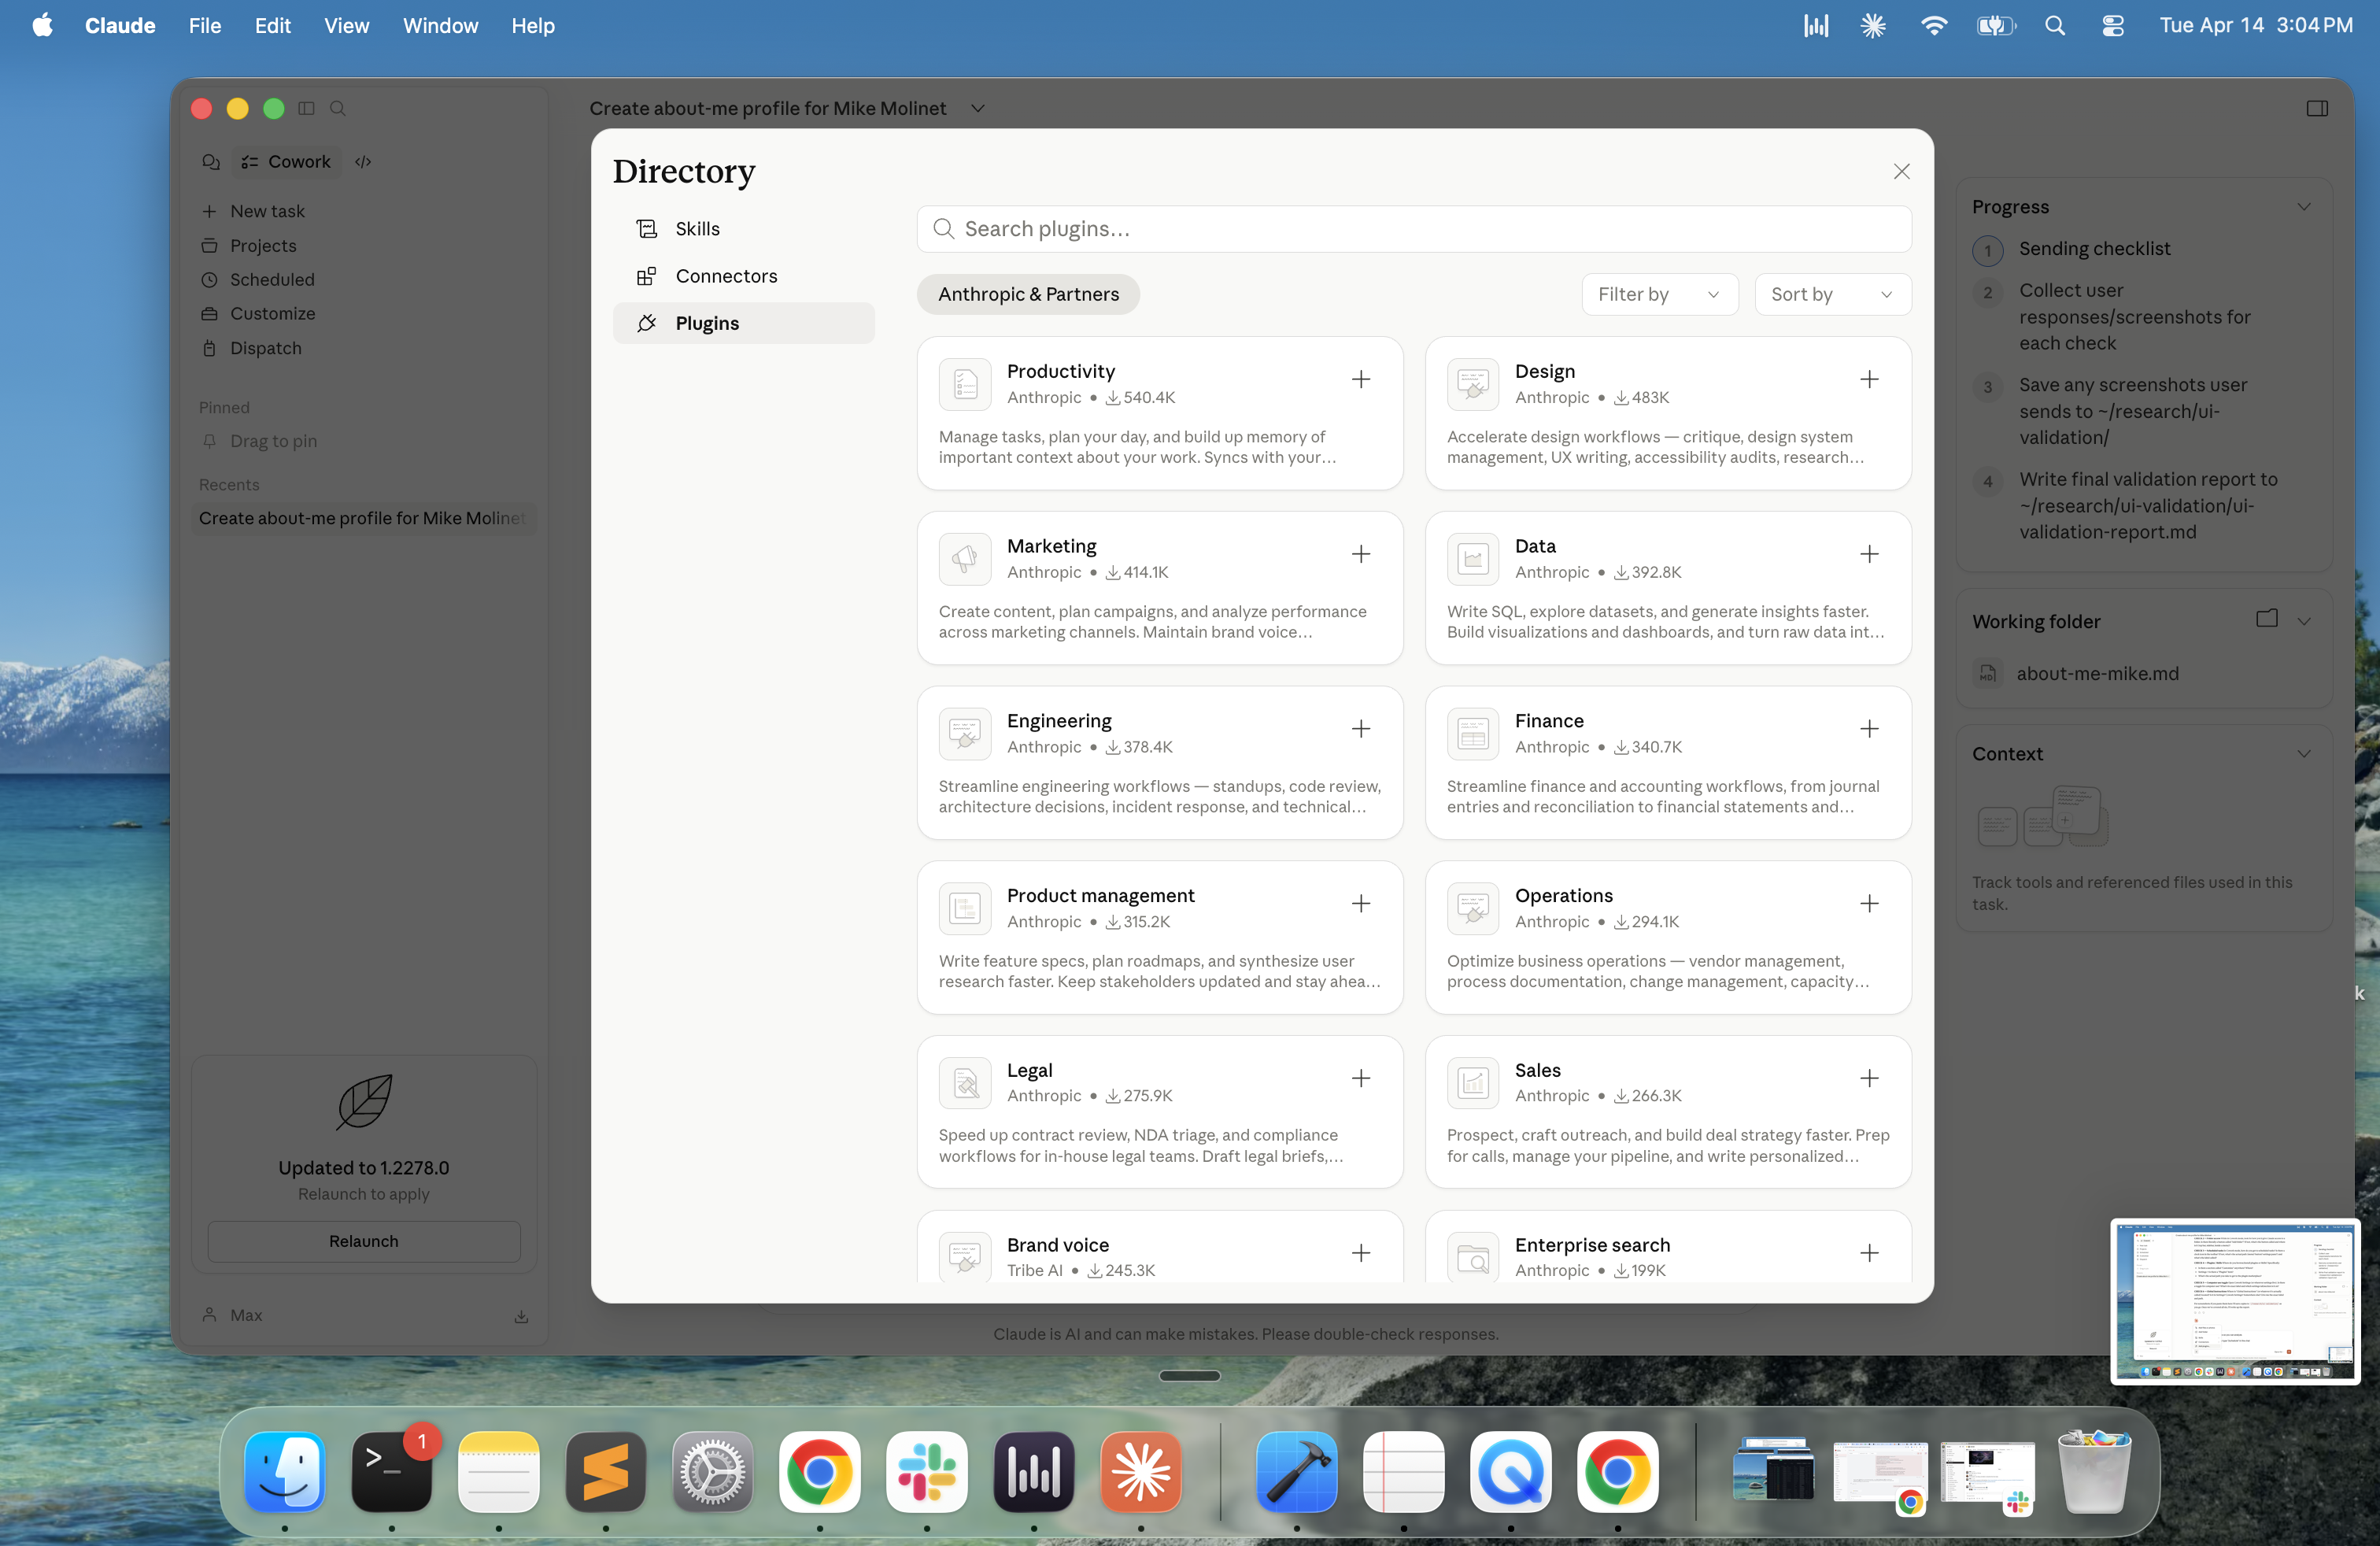The image size is (2380, 1546).
Task: Collapse the Progress panel
Action: (2304, 207)
